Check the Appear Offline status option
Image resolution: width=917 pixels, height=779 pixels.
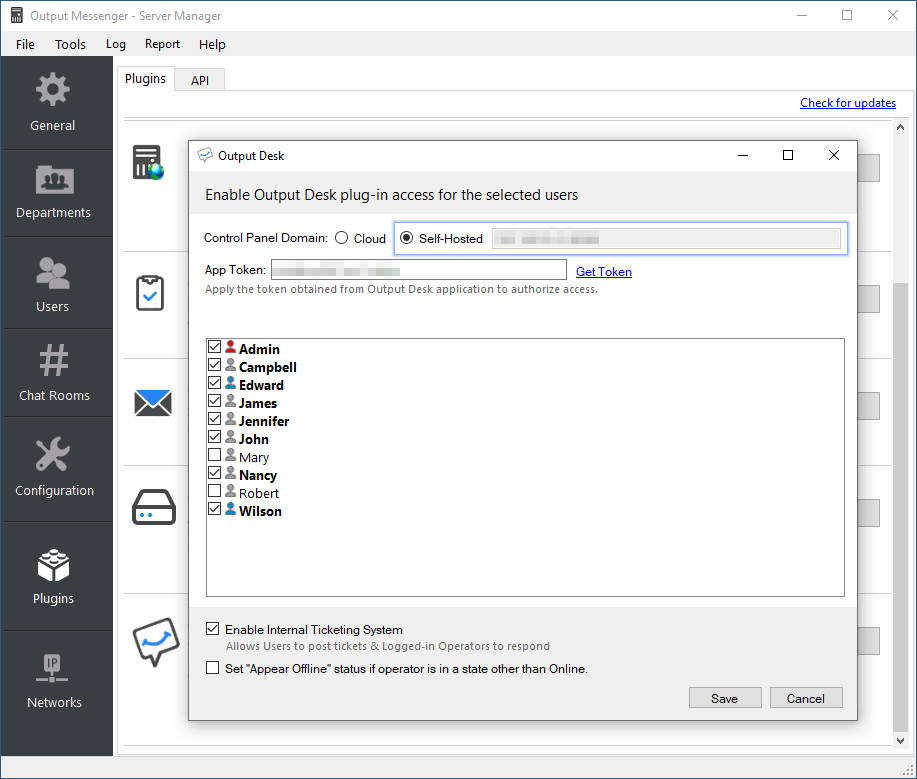[x=213, y=668]
